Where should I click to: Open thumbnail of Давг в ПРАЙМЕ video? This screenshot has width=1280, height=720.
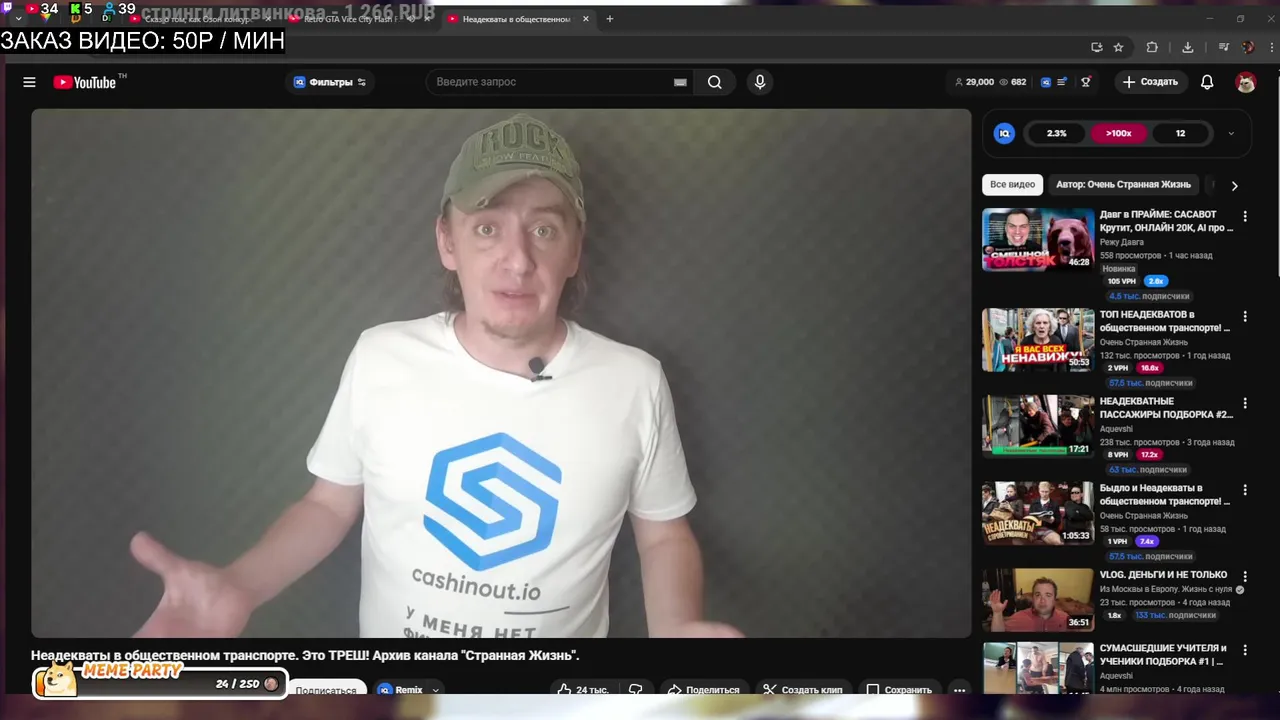[x=1038, y=240]
